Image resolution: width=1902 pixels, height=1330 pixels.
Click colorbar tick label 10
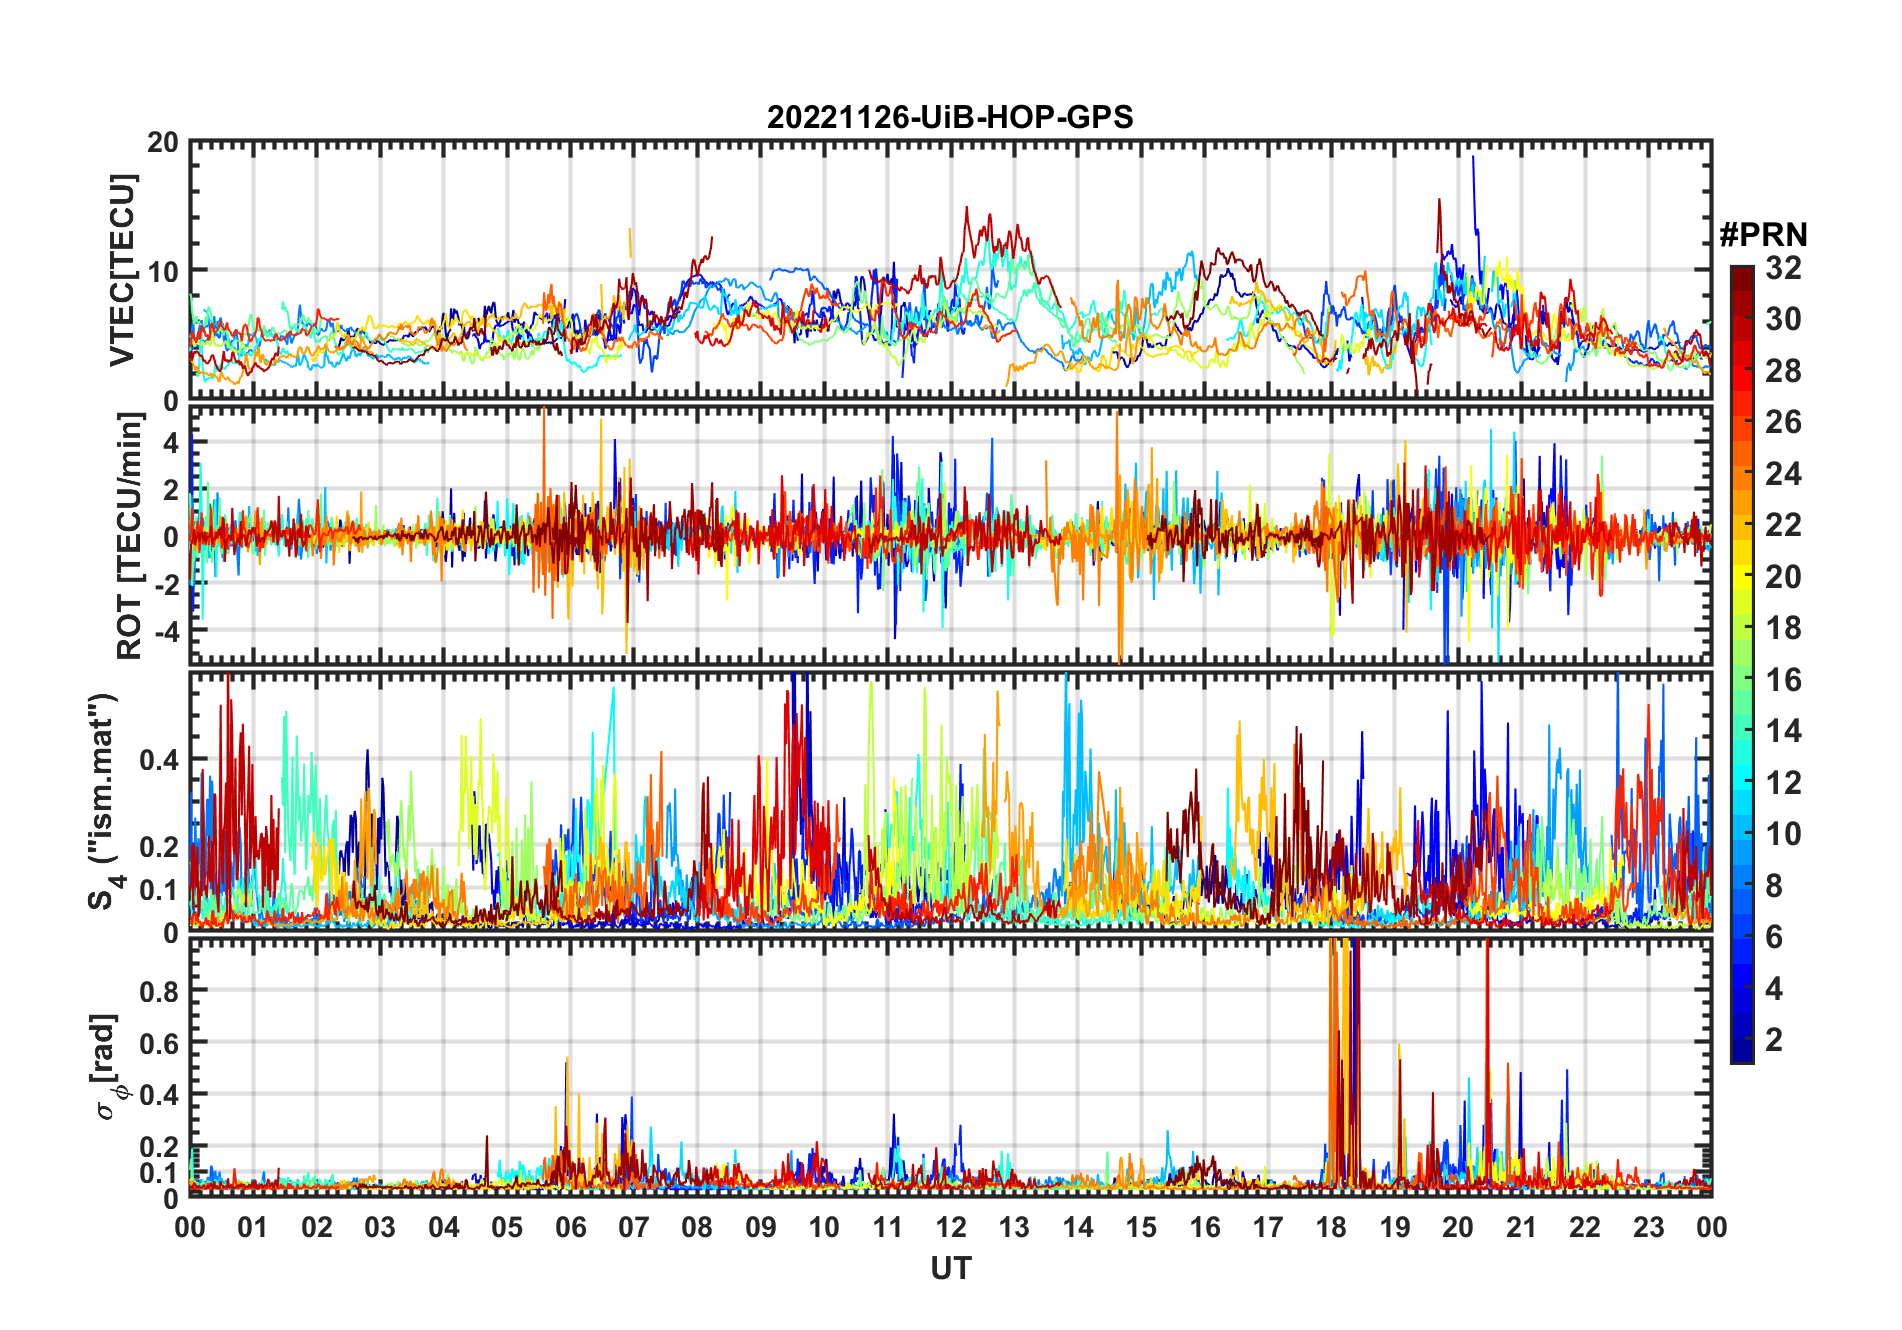1783,834
